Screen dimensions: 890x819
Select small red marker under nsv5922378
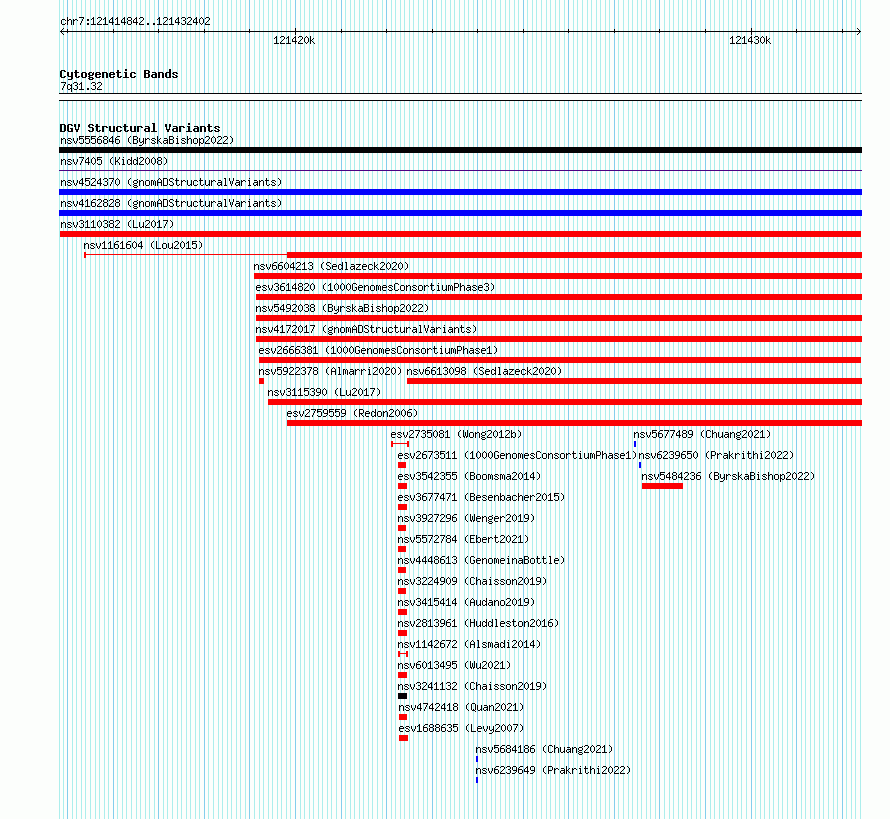pyautogui.click(x=262, y=381)
